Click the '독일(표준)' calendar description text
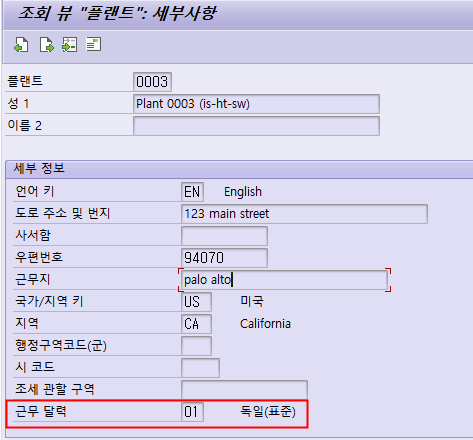The image size is (473, 440). click(x=268, y=412)
